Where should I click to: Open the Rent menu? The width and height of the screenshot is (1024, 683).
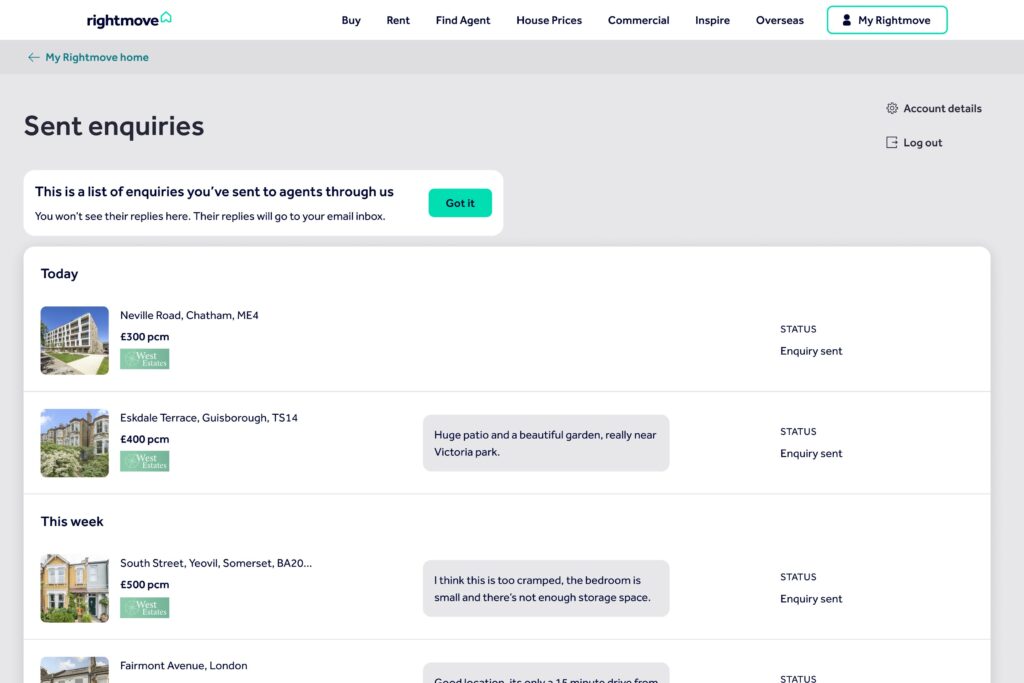398,20
